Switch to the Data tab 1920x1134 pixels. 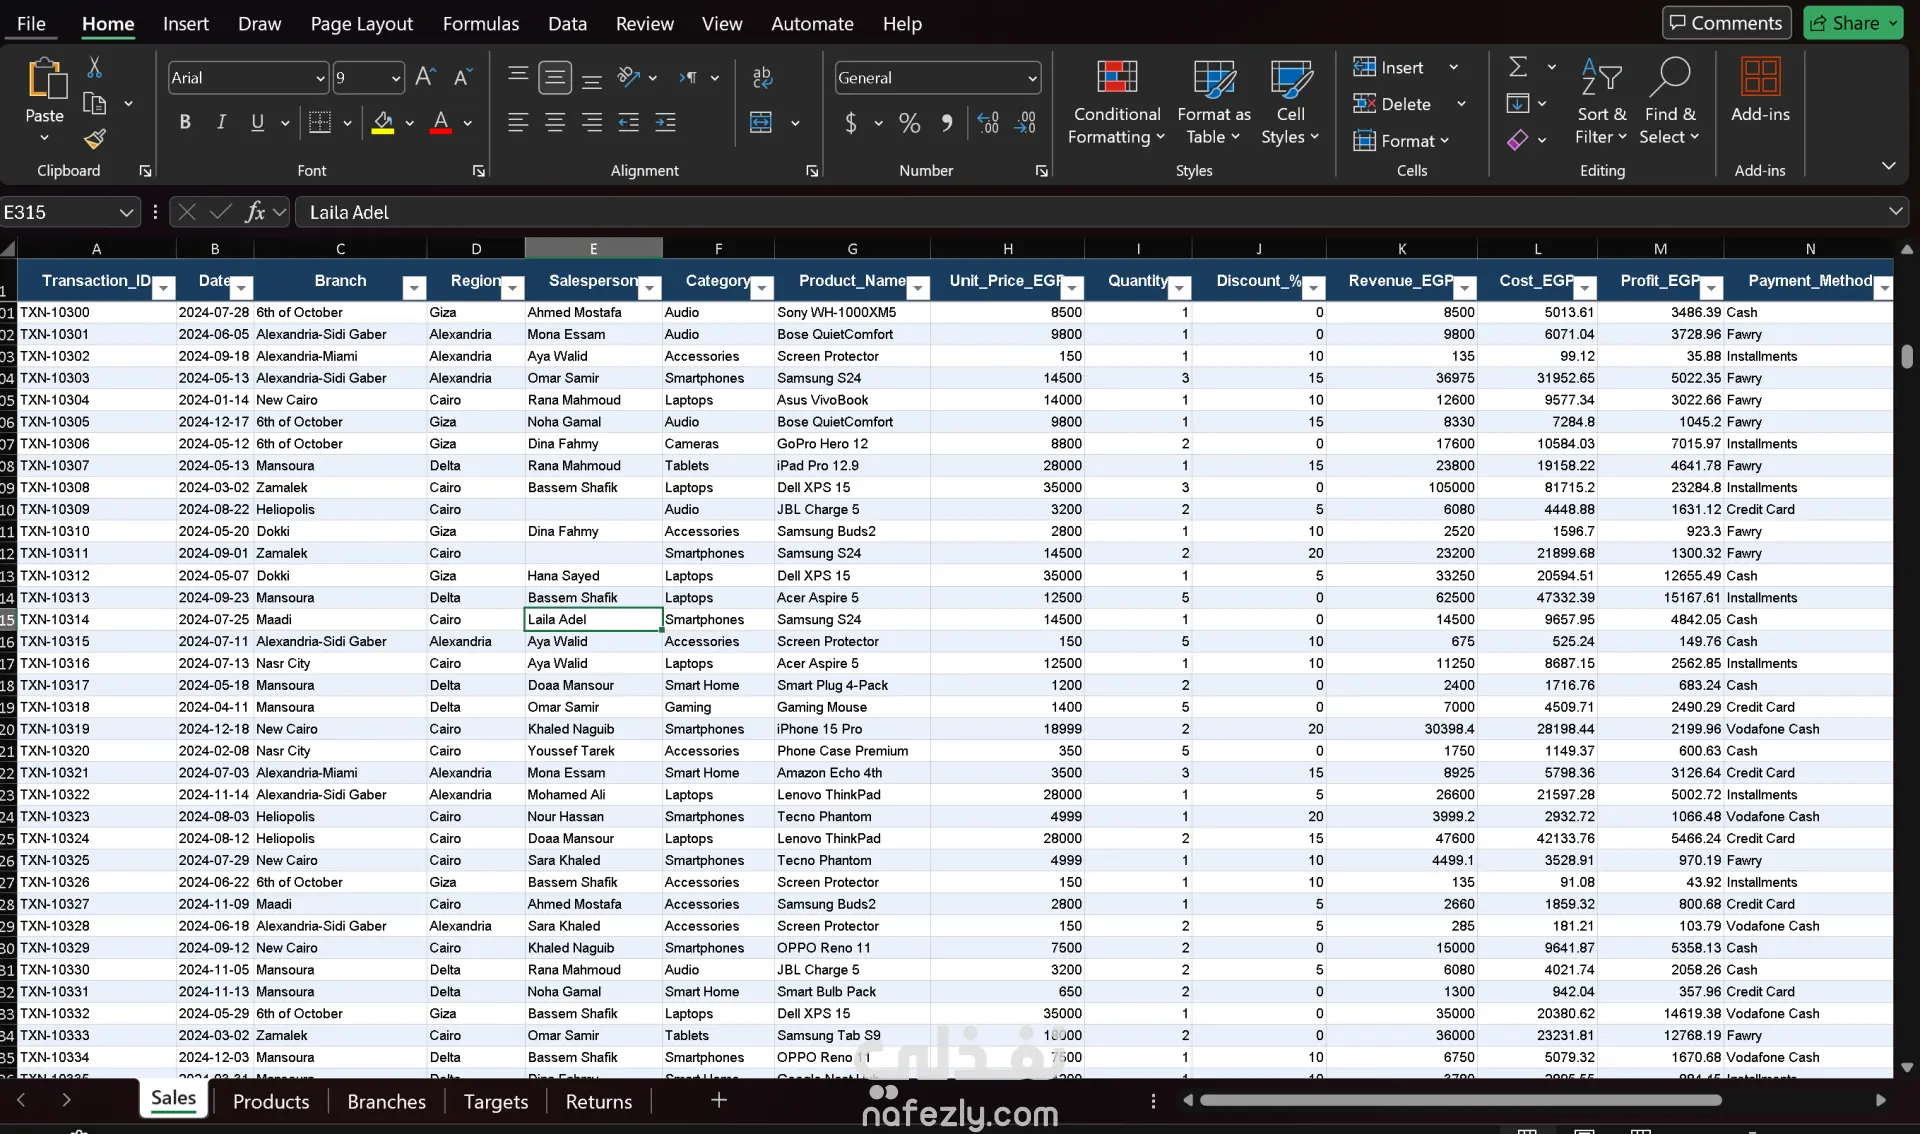567,23
